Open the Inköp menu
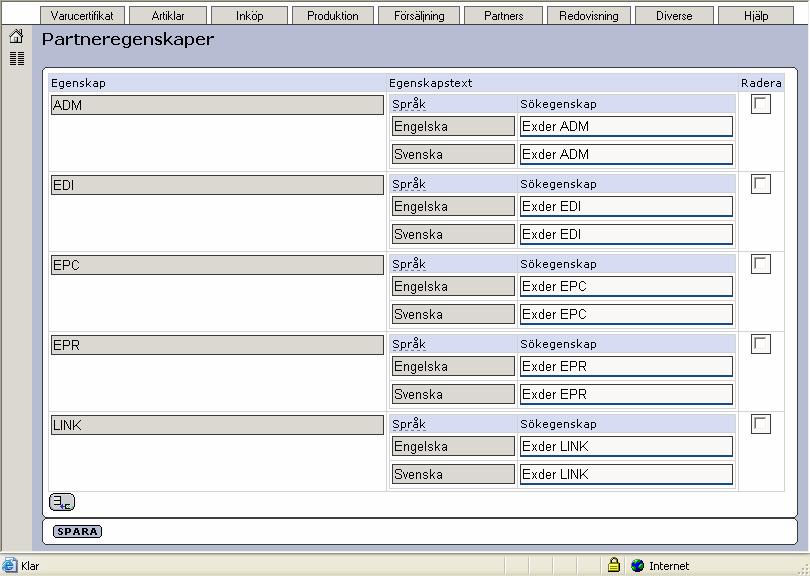Screen dimensions: 810x576 click(250, 15)
